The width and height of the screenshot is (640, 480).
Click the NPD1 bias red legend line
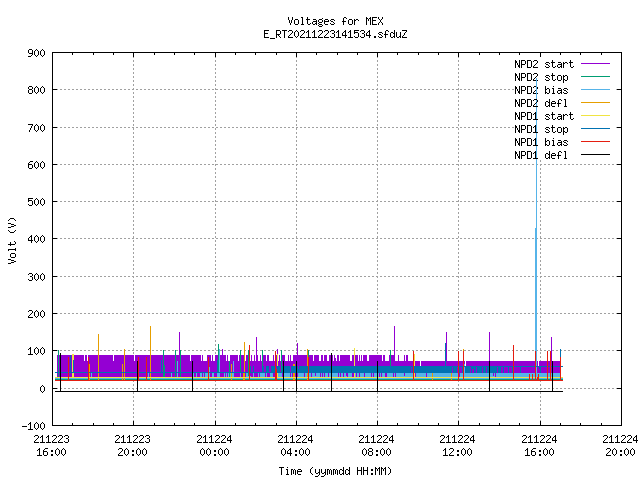(x=595, y=142)
